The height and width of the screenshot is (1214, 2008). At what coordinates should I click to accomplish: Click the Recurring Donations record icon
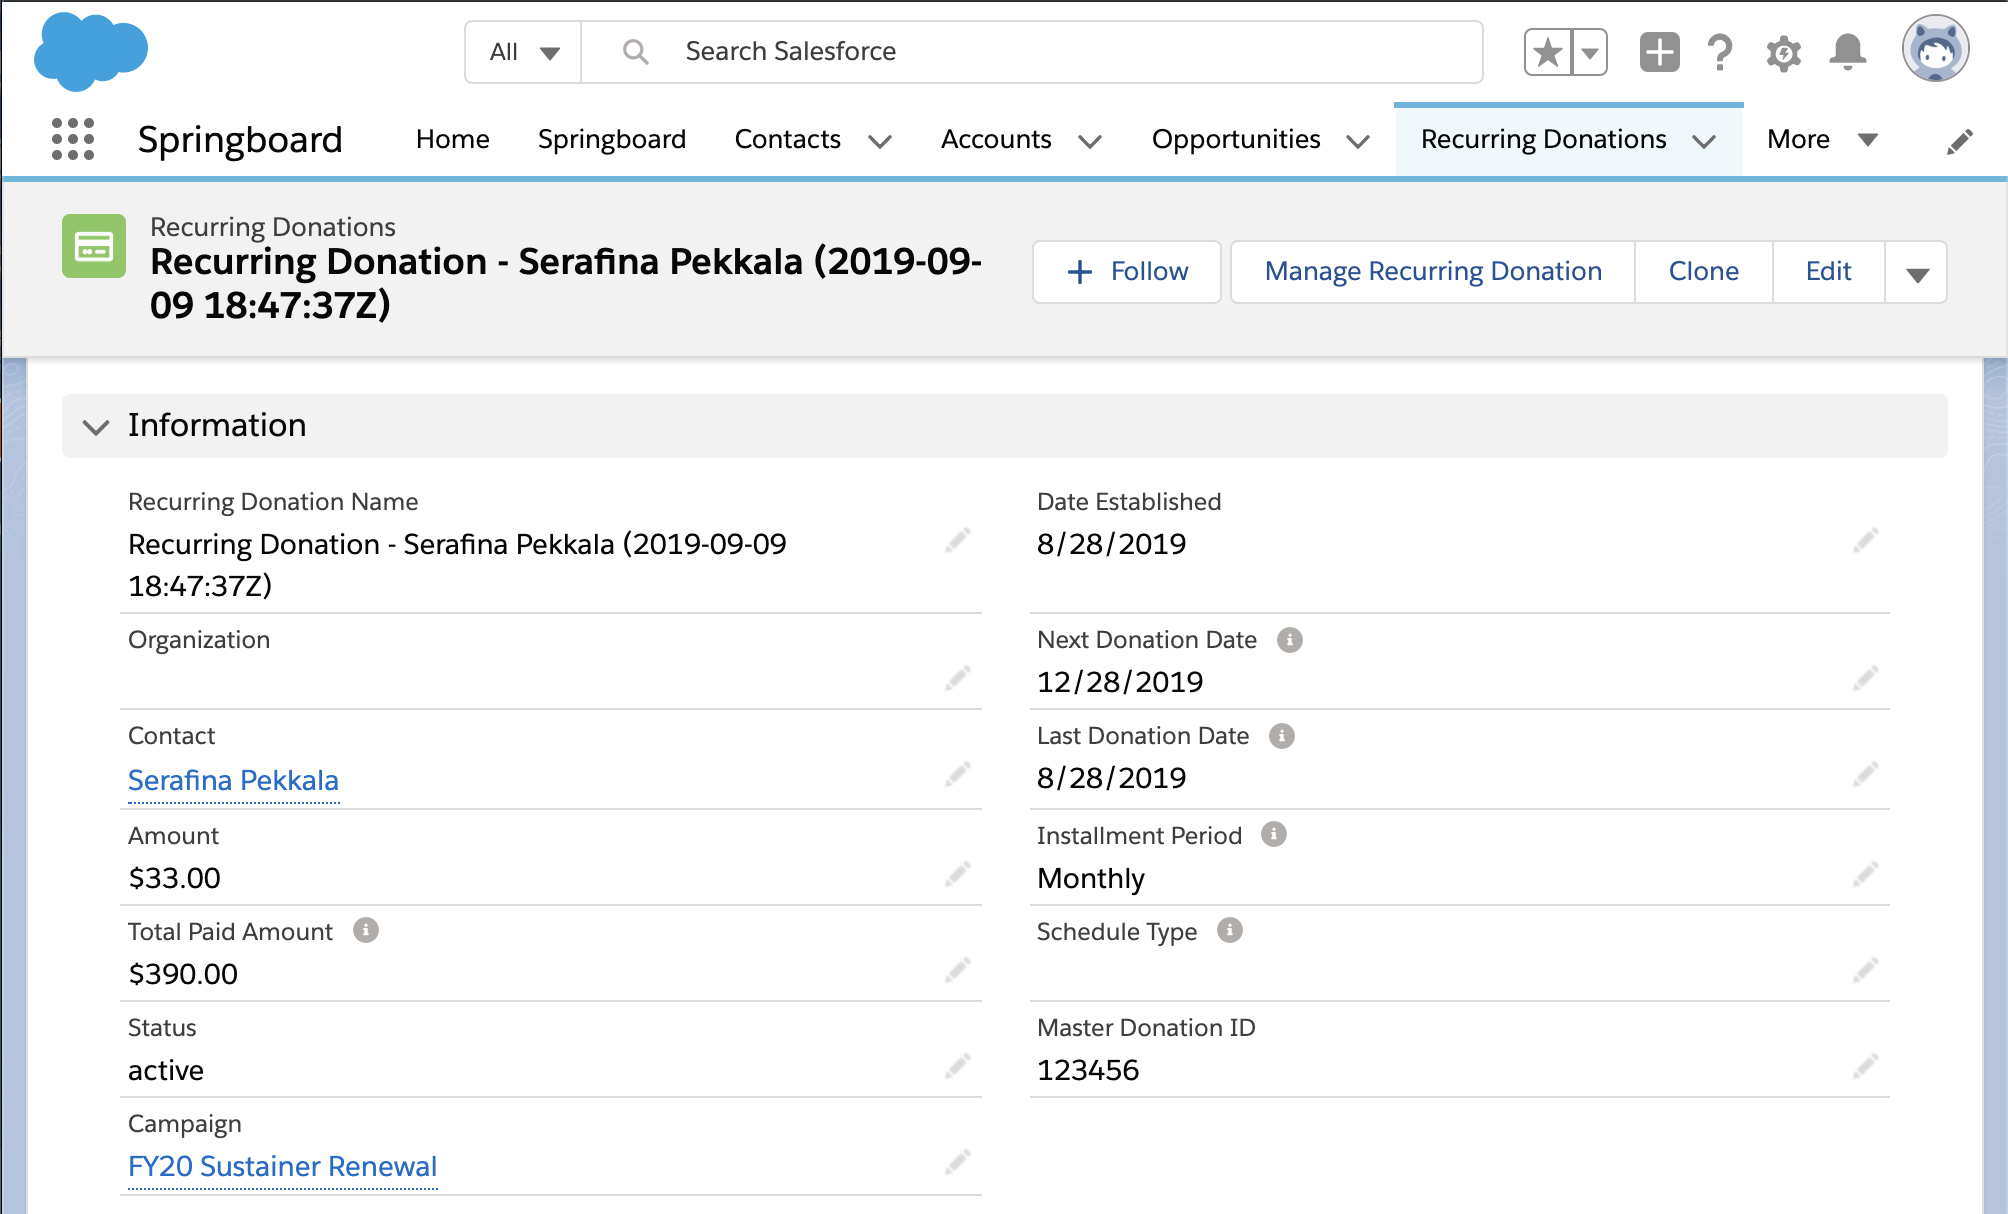click(93, 245)
